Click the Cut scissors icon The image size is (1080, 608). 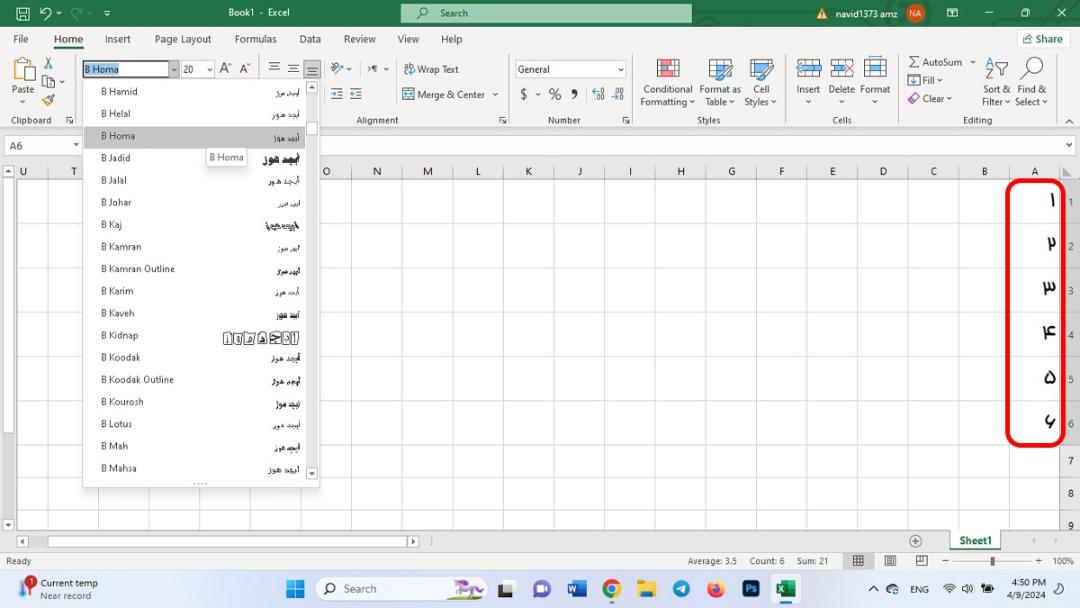click(x=48, y=63)
